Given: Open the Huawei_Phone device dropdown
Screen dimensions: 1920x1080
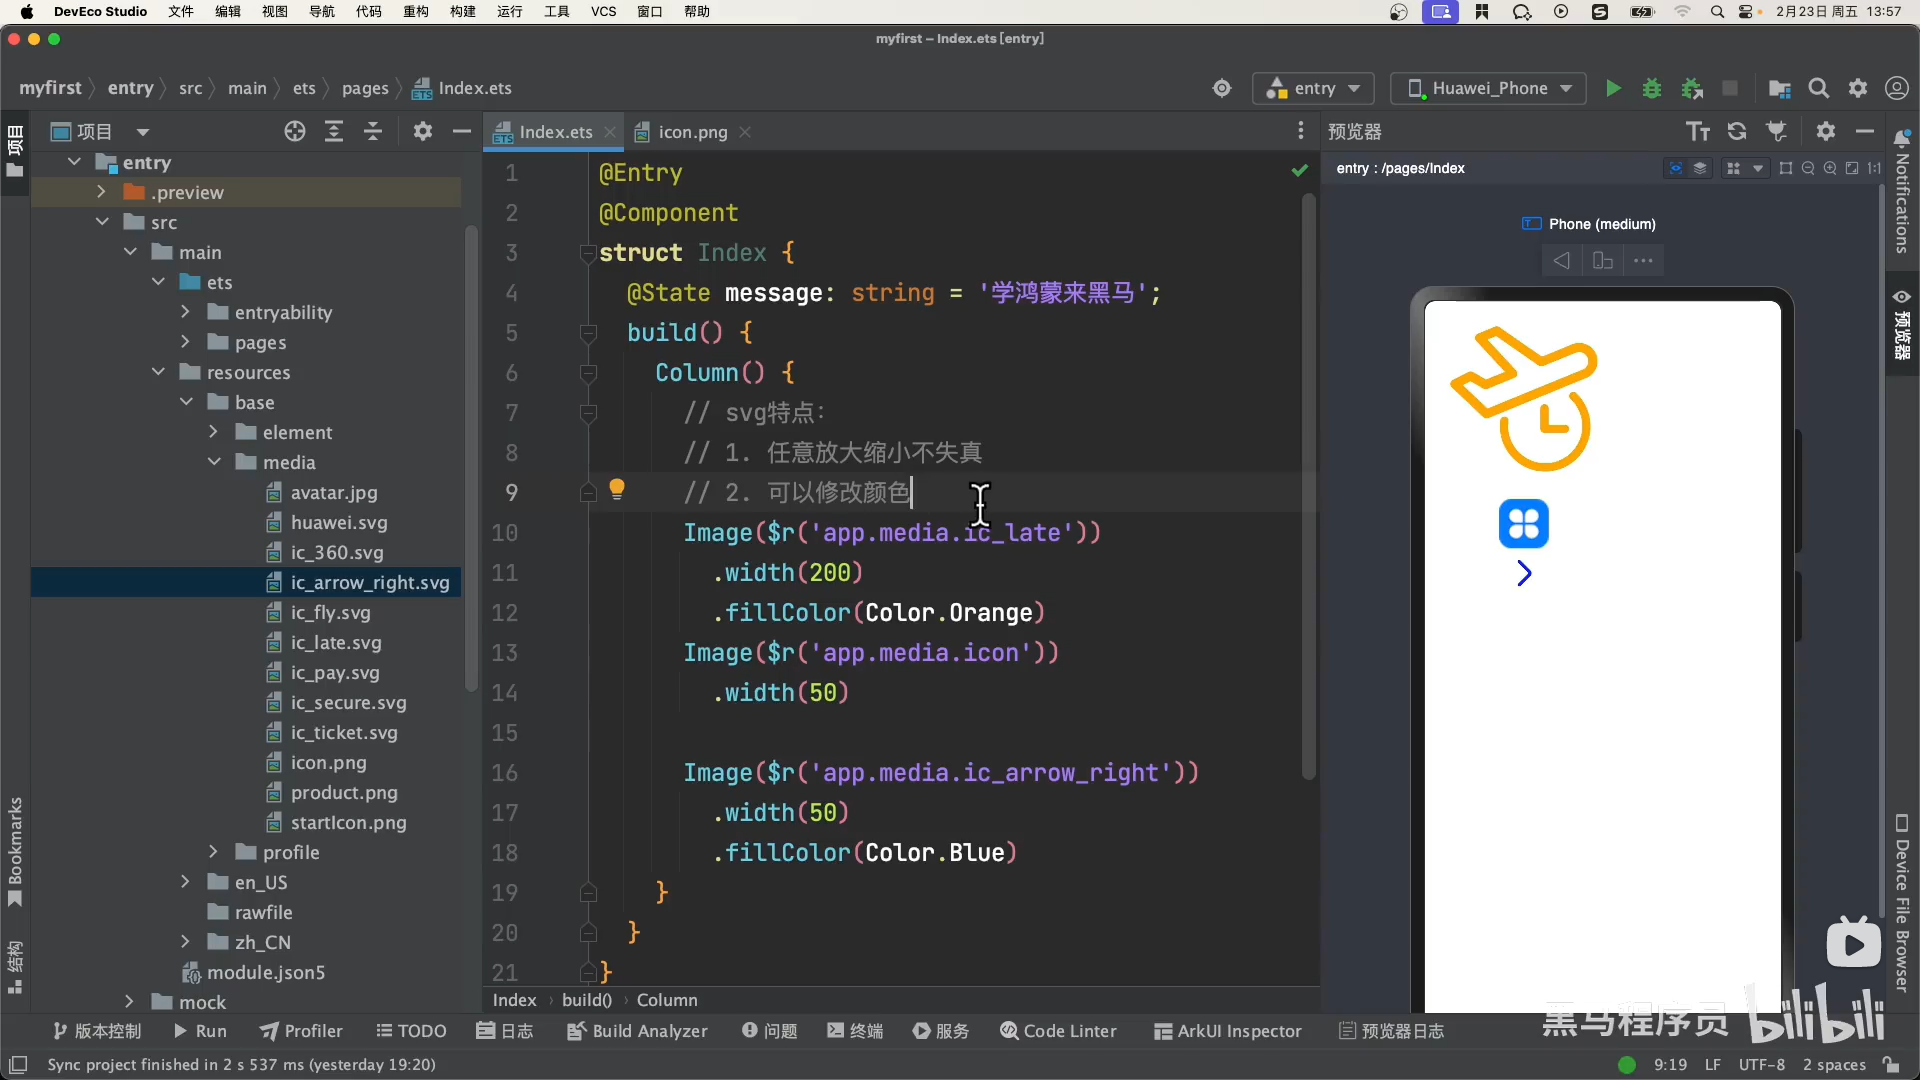Looking at the screenshot, I should click(1489, 88).
